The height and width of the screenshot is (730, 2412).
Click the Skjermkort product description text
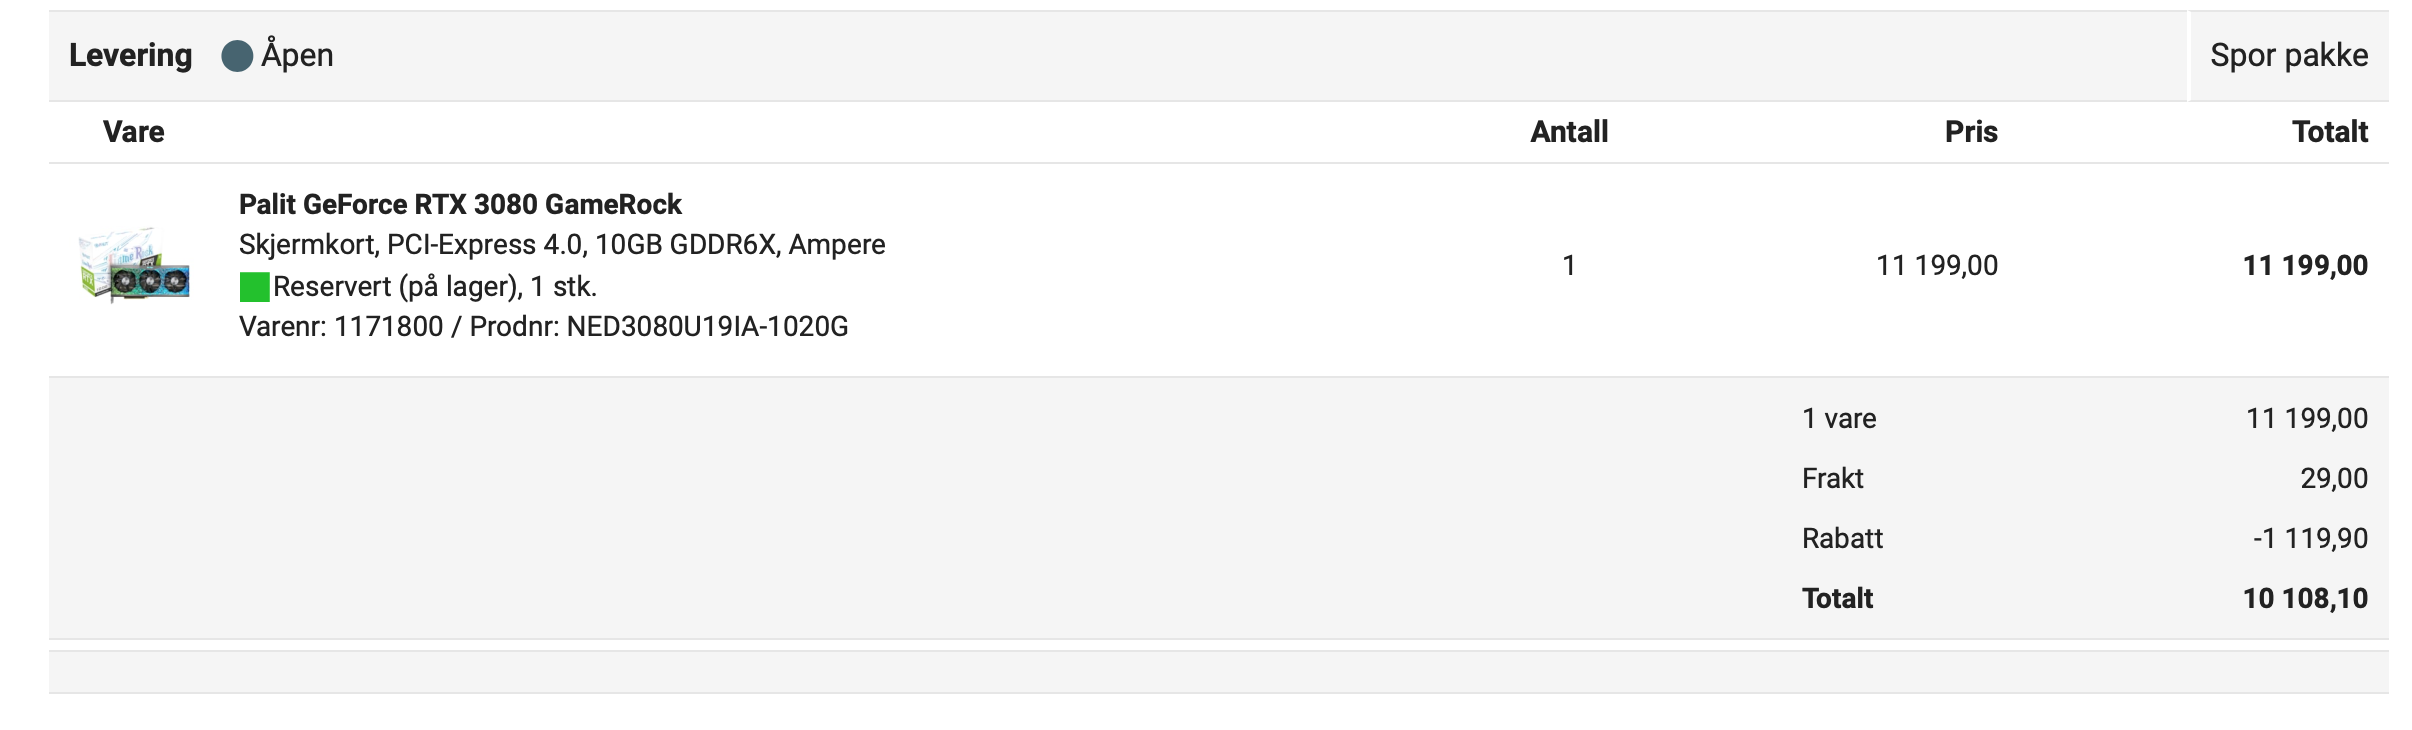tap(562, 245)
